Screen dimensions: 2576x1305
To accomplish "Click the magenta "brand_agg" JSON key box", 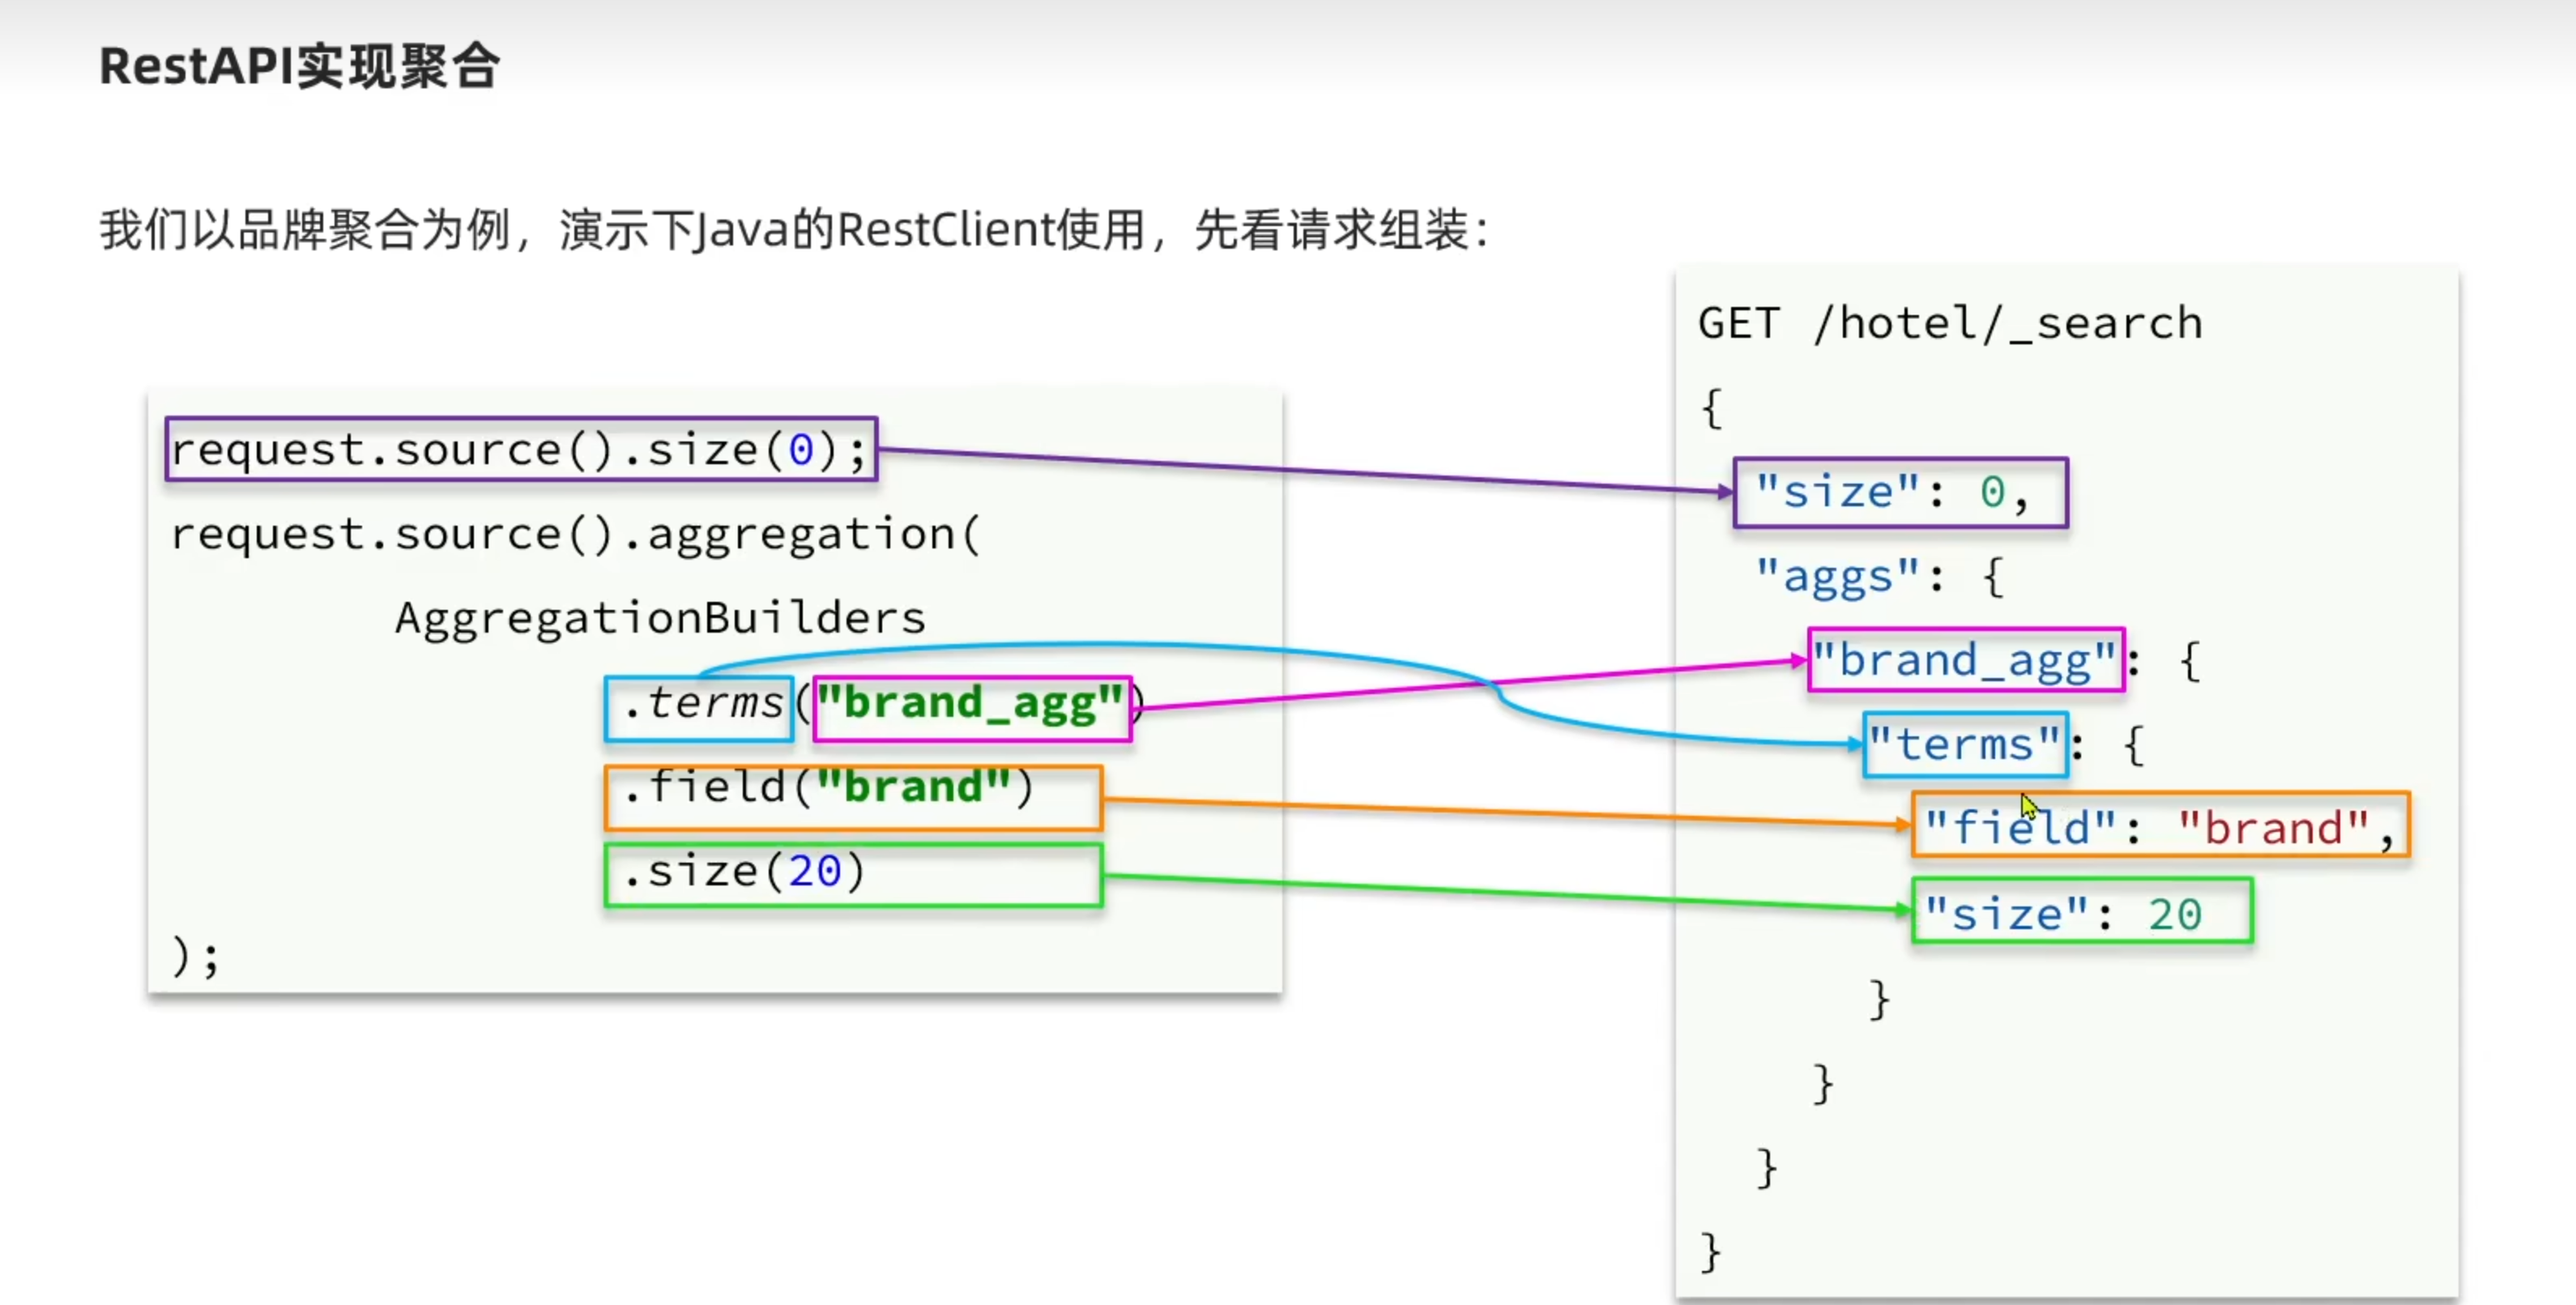I will (x=1965, y=660).
